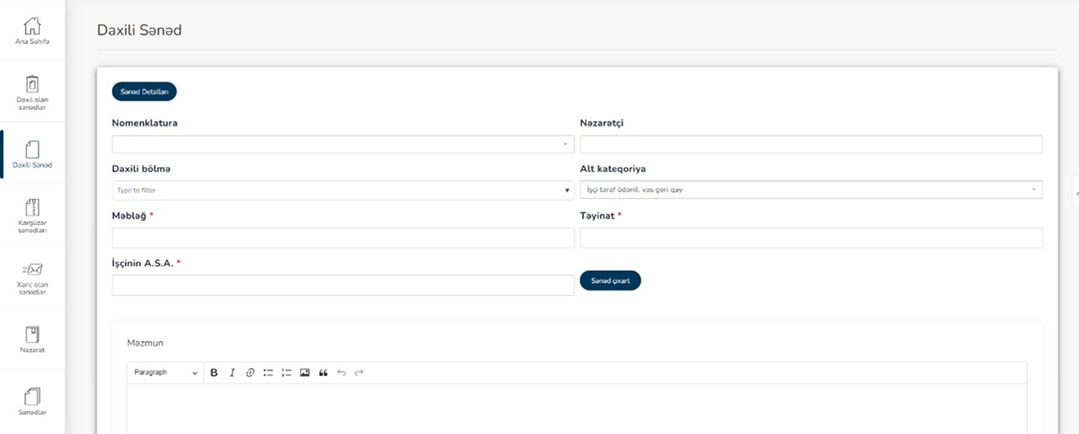Image resolution: width=1079 pixels, height=434 pixels.
Task: Click the Məzmun section label
Action: tap(145, 343)
